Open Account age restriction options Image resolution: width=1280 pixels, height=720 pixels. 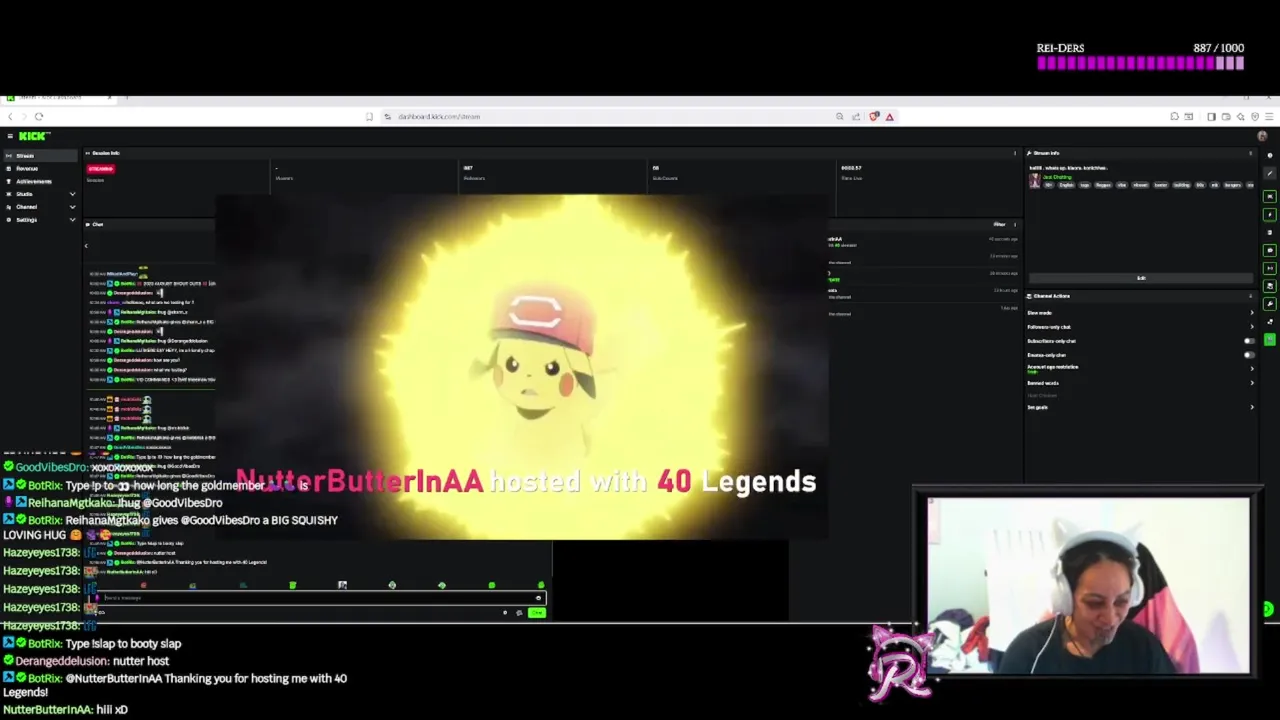(x=1252, y=369)
